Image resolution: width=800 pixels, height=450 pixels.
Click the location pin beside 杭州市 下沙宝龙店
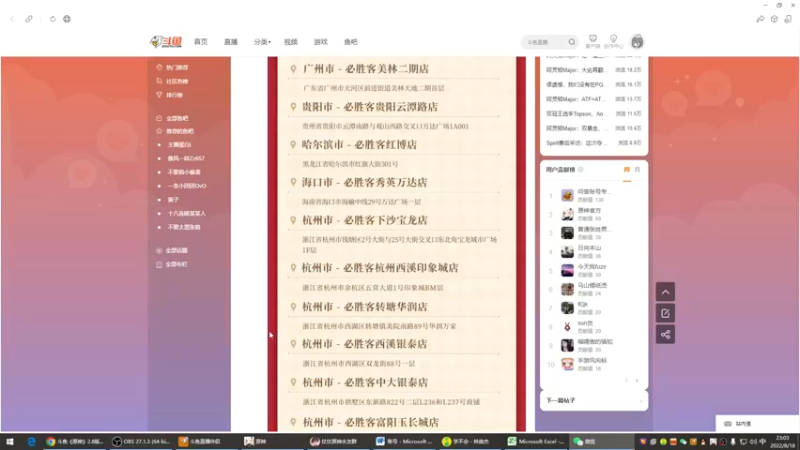click(x=293, y=220)
